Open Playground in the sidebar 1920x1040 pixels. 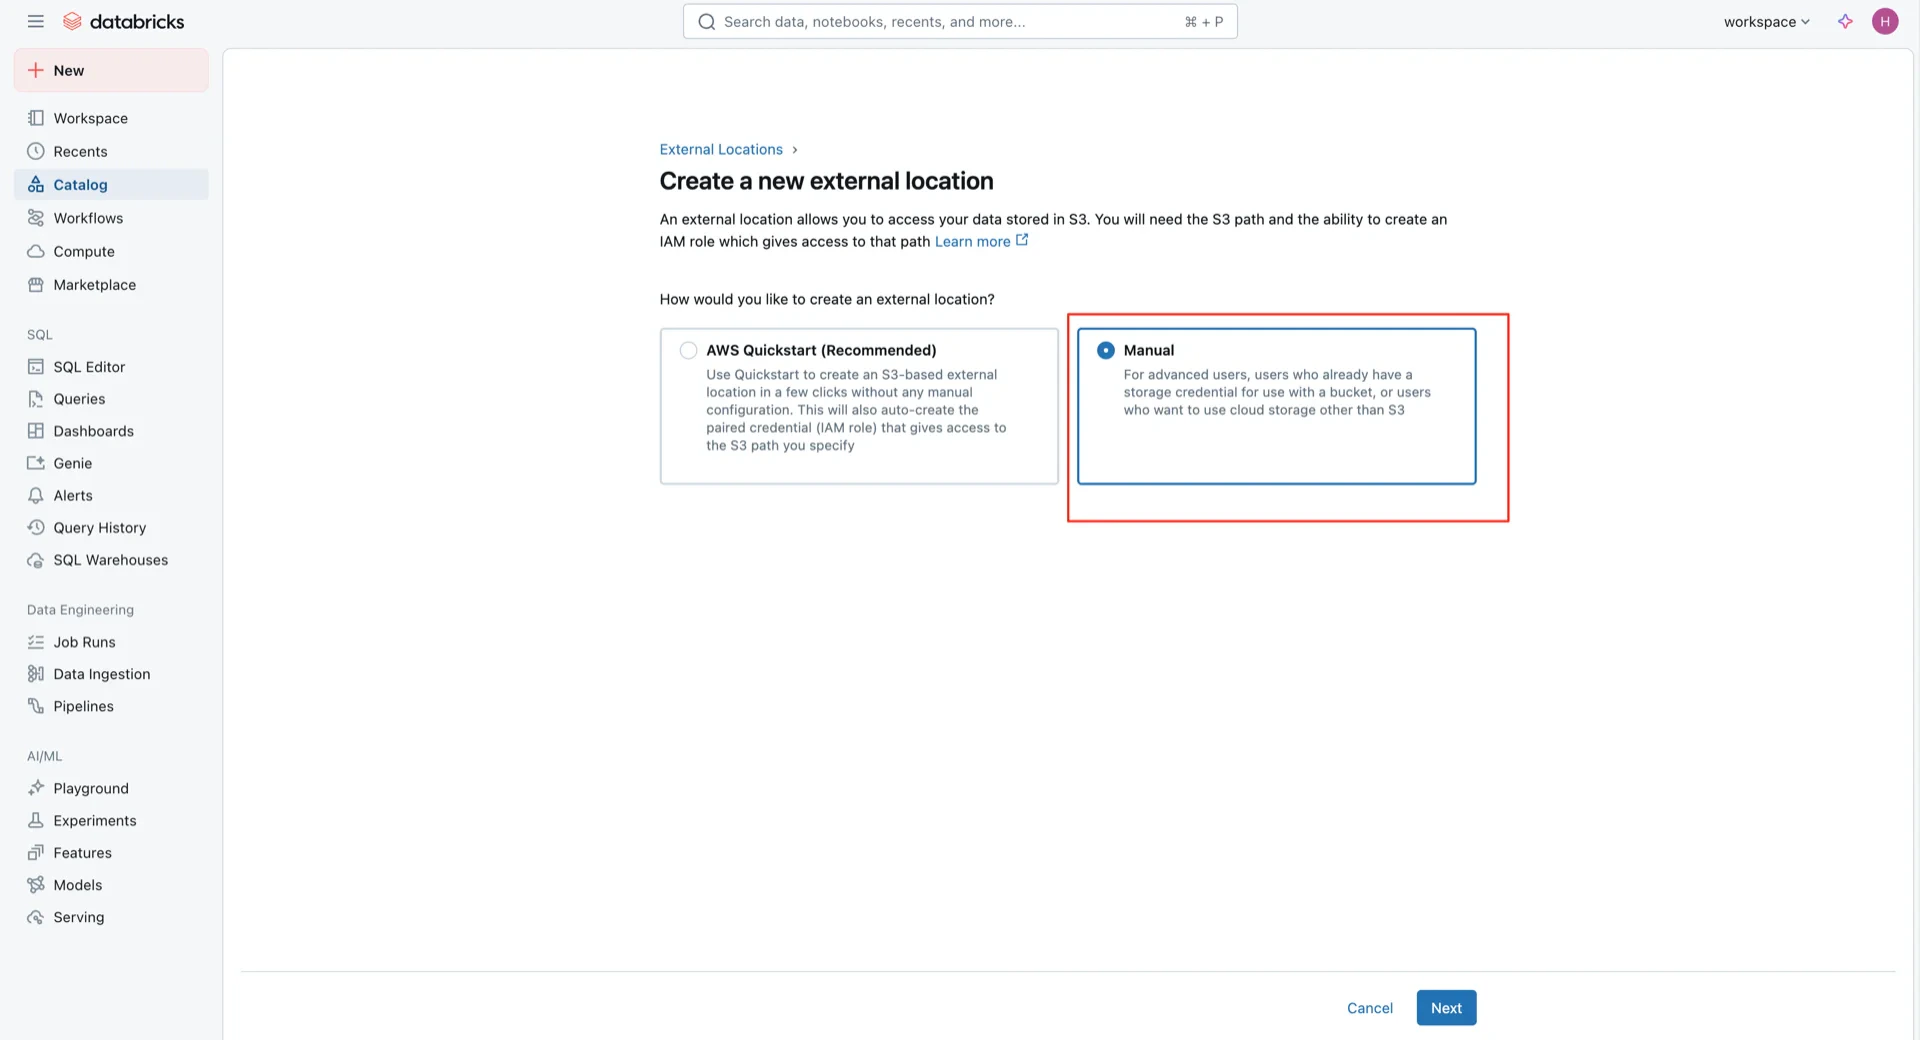tap(111, 788)
